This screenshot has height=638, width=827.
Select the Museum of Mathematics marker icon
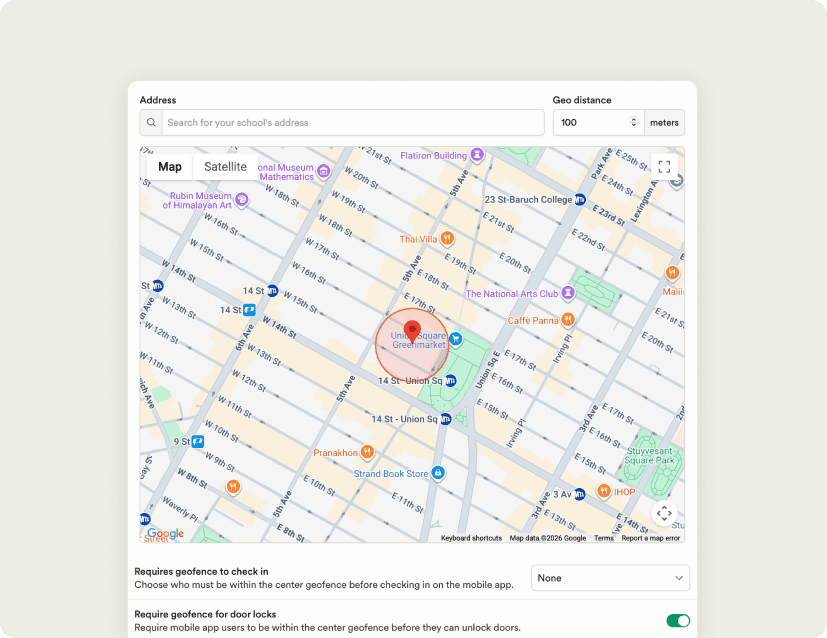[x=324, y=171]
